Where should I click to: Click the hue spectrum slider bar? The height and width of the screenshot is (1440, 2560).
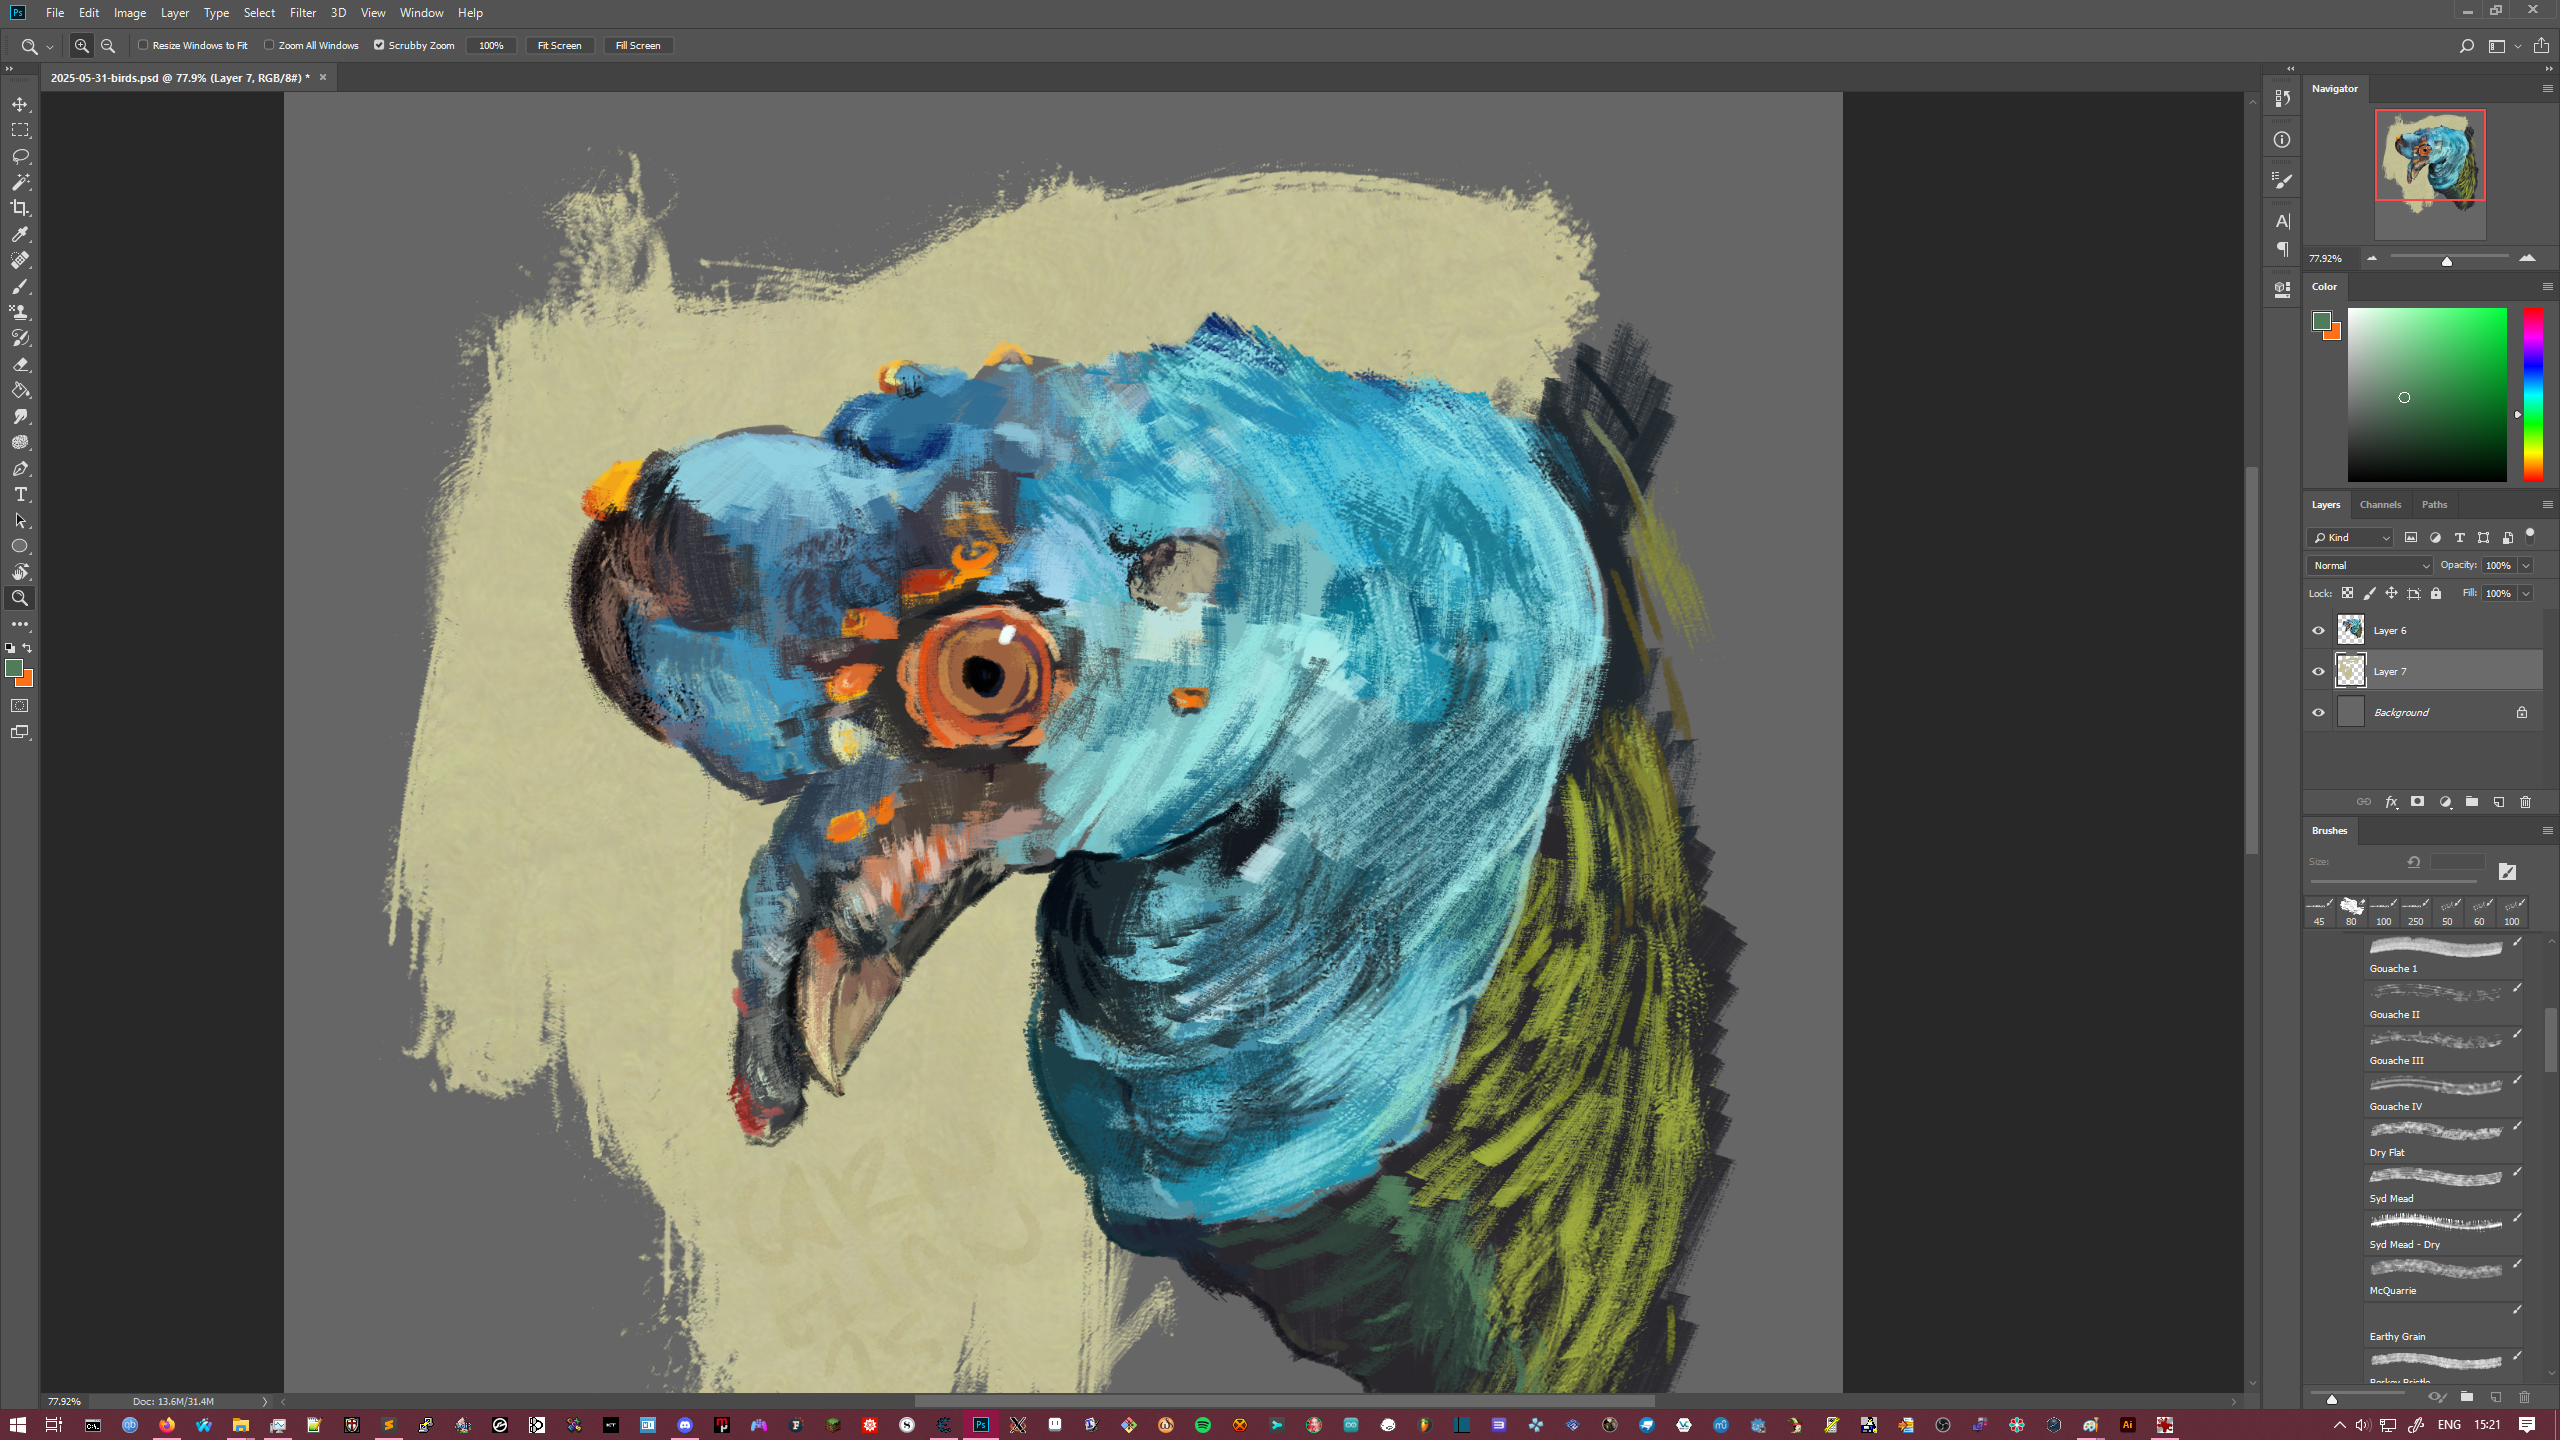(x=2533, y=395)
